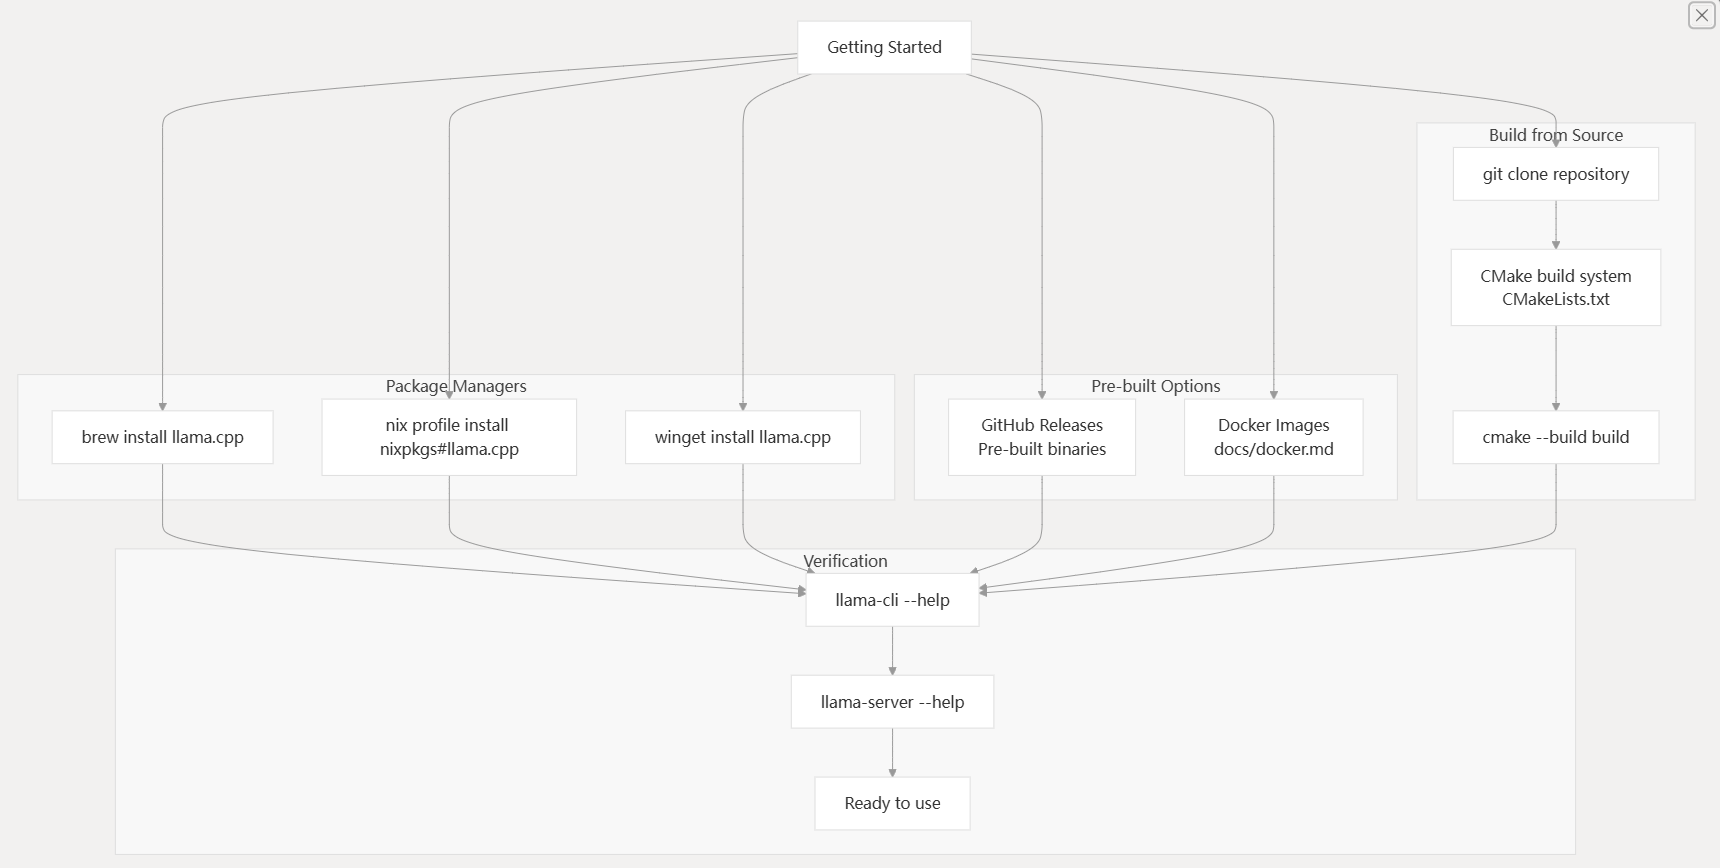Click the llama-server --help node
The image size is (1720, 868).
click(892, 702)
